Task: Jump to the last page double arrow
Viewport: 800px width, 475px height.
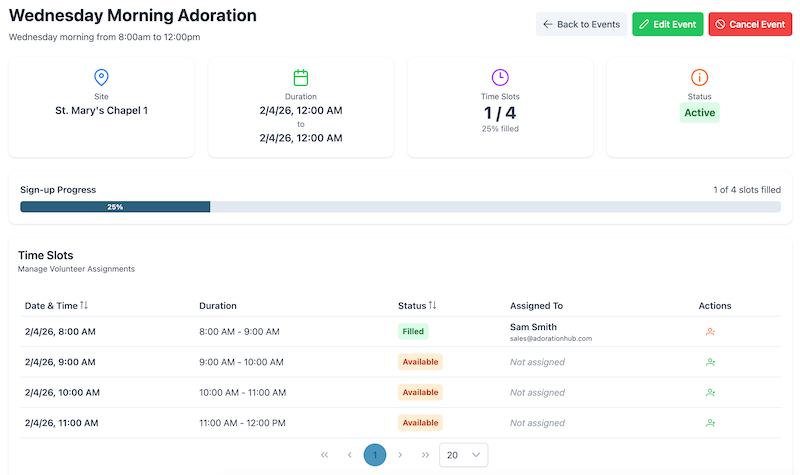Action: tap(425, 455)
